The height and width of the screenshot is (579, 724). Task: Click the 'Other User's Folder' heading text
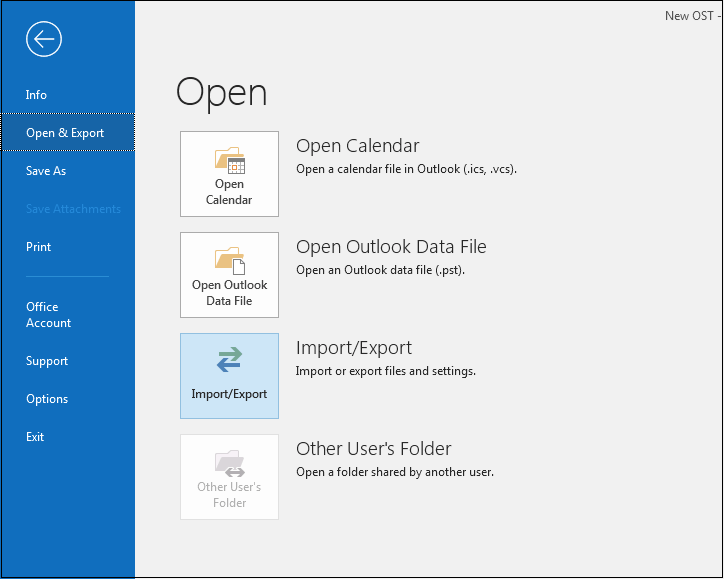[374, 449]
